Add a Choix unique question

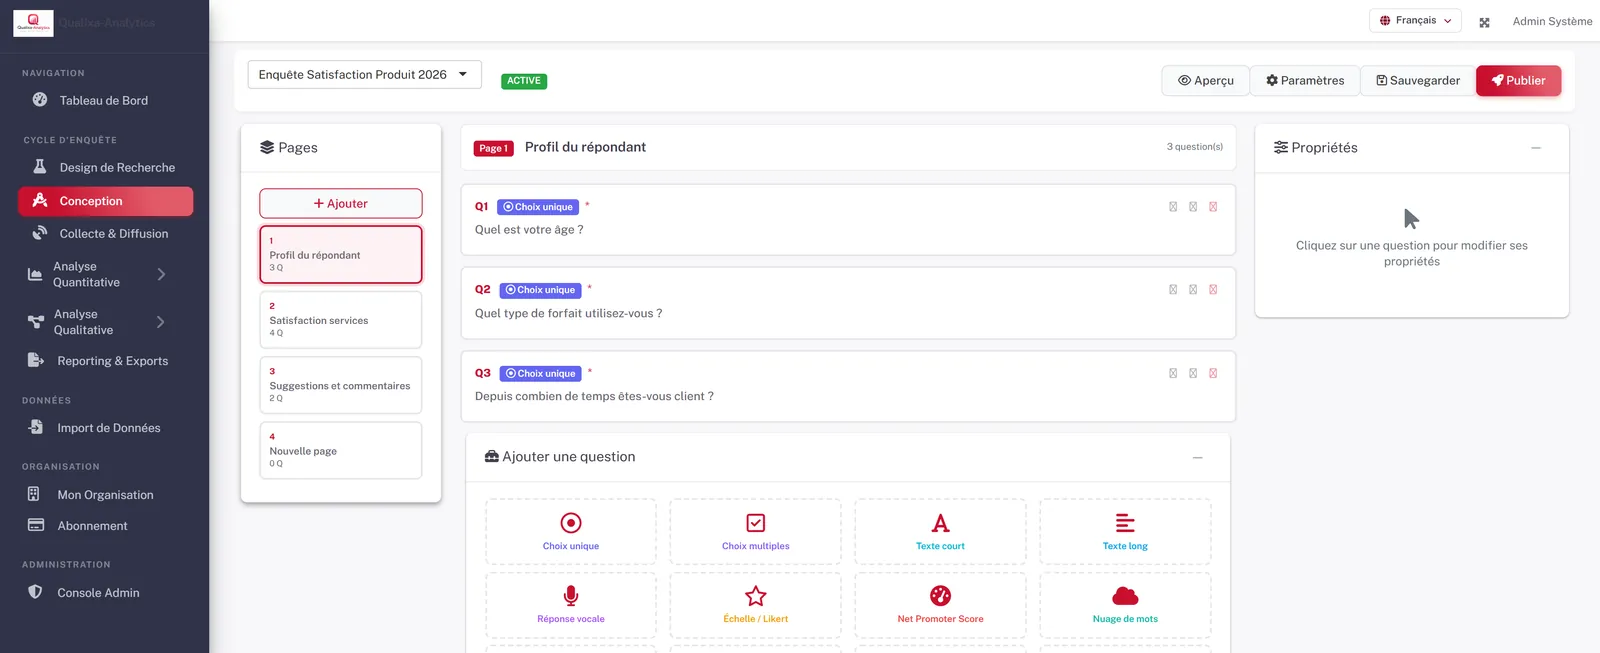(571, 532)
